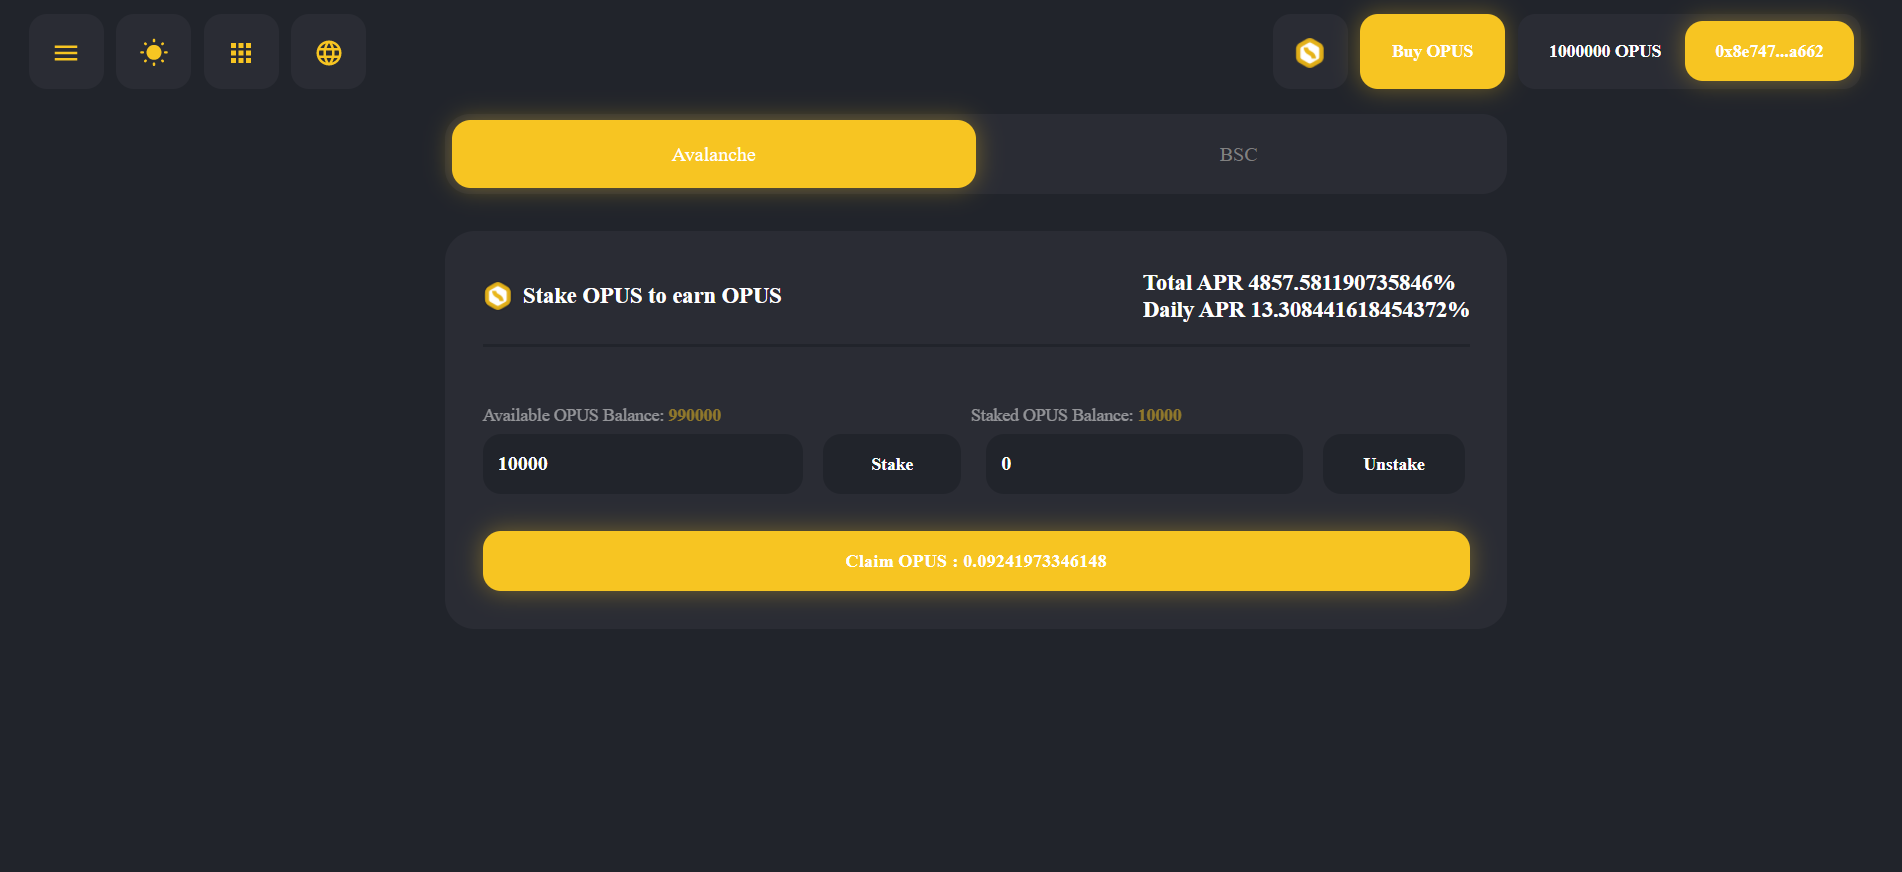Click the Stake button
1902x872 pixels.
[x=892, y=464]
